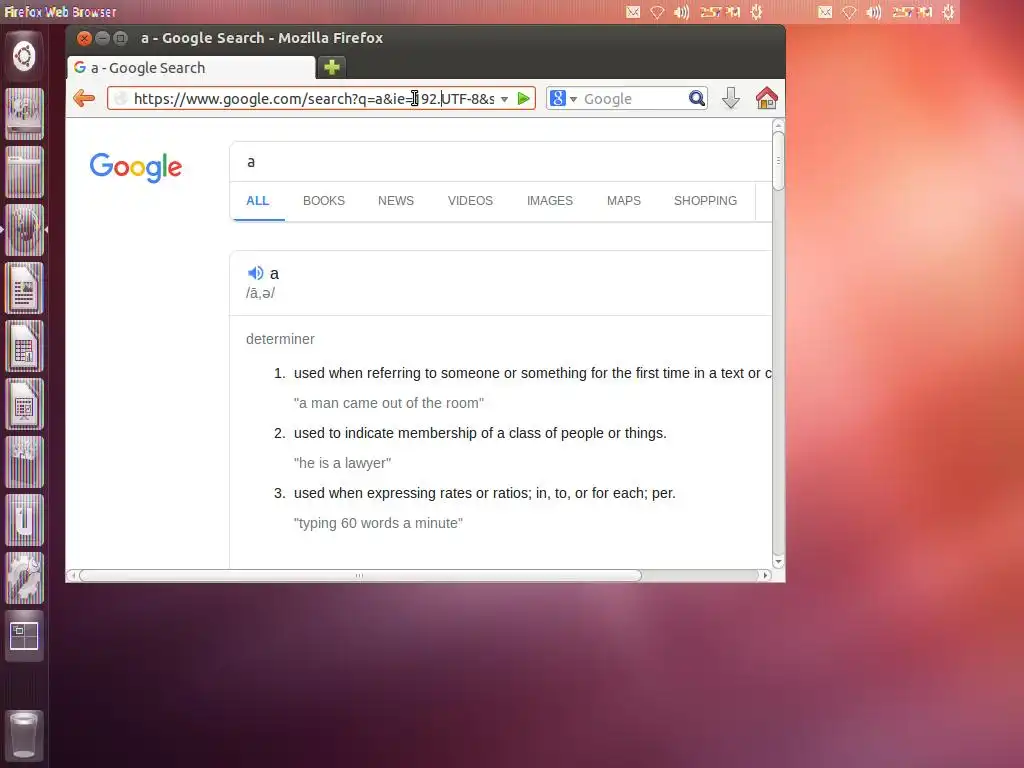The image size is (1024, 768).
Task: Switch to the MAPS results tab
Action: (624, 200)
